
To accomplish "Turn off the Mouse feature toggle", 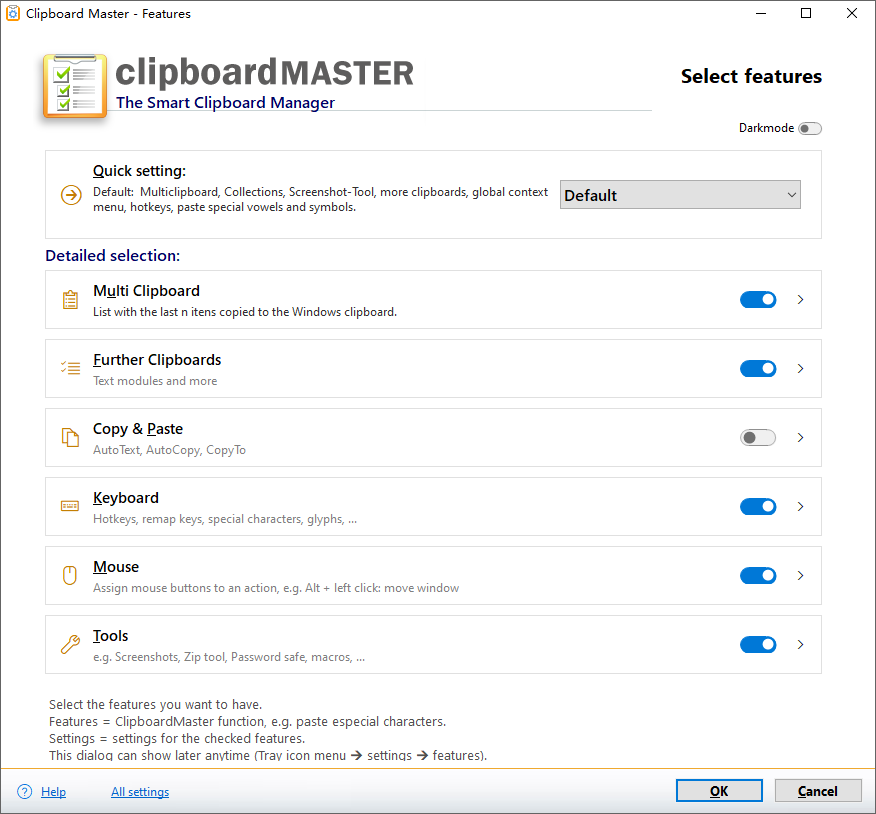I will (x=758, y=575).
